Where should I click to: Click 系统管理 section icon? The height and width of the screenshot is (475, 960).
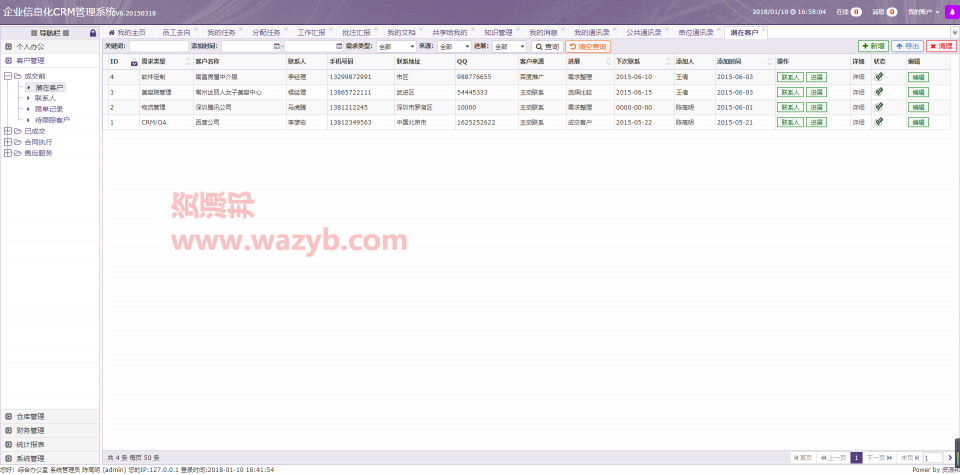[9, 458]
